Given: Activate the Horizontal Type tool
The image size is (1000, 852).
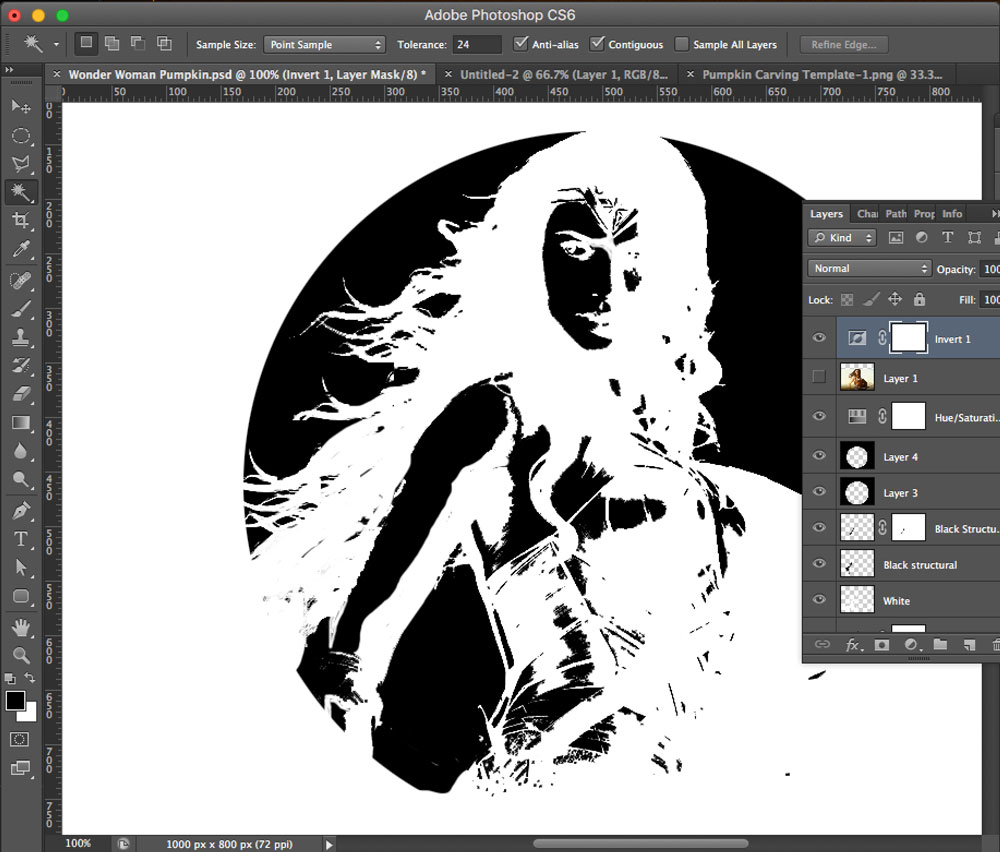Looking at the screenshot, I should 20,539.
